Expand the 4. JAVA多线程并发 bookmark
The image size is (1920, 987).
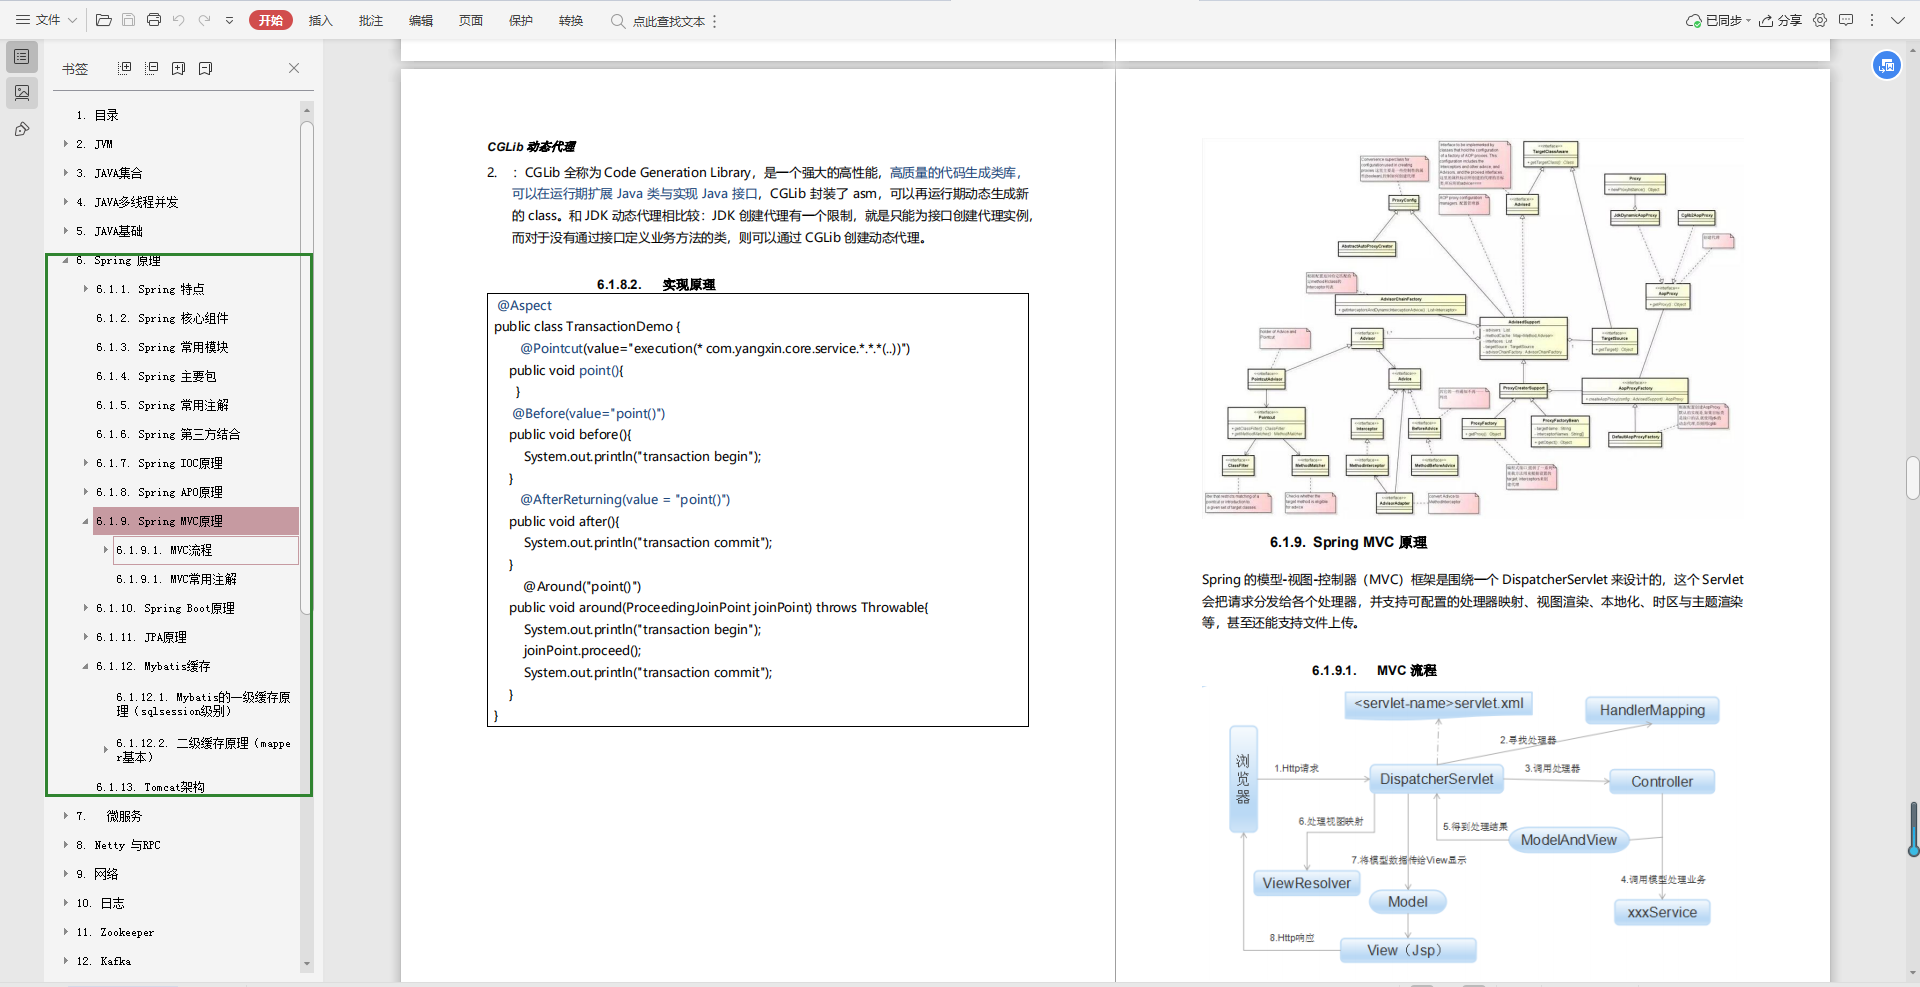[66, 202]
